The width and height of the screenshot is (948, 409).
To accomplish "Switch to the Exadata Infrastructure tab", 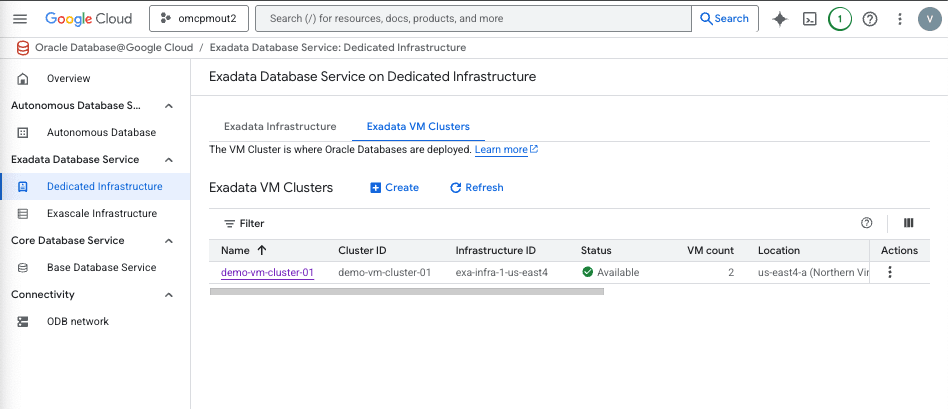I will click(280, 126).
